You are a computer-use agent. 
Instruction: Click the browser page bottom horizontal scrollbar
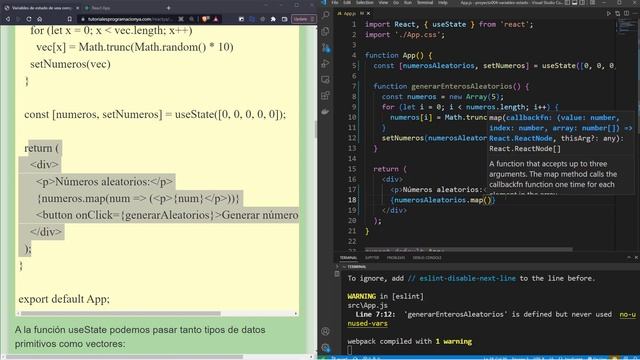coord(125,357)
